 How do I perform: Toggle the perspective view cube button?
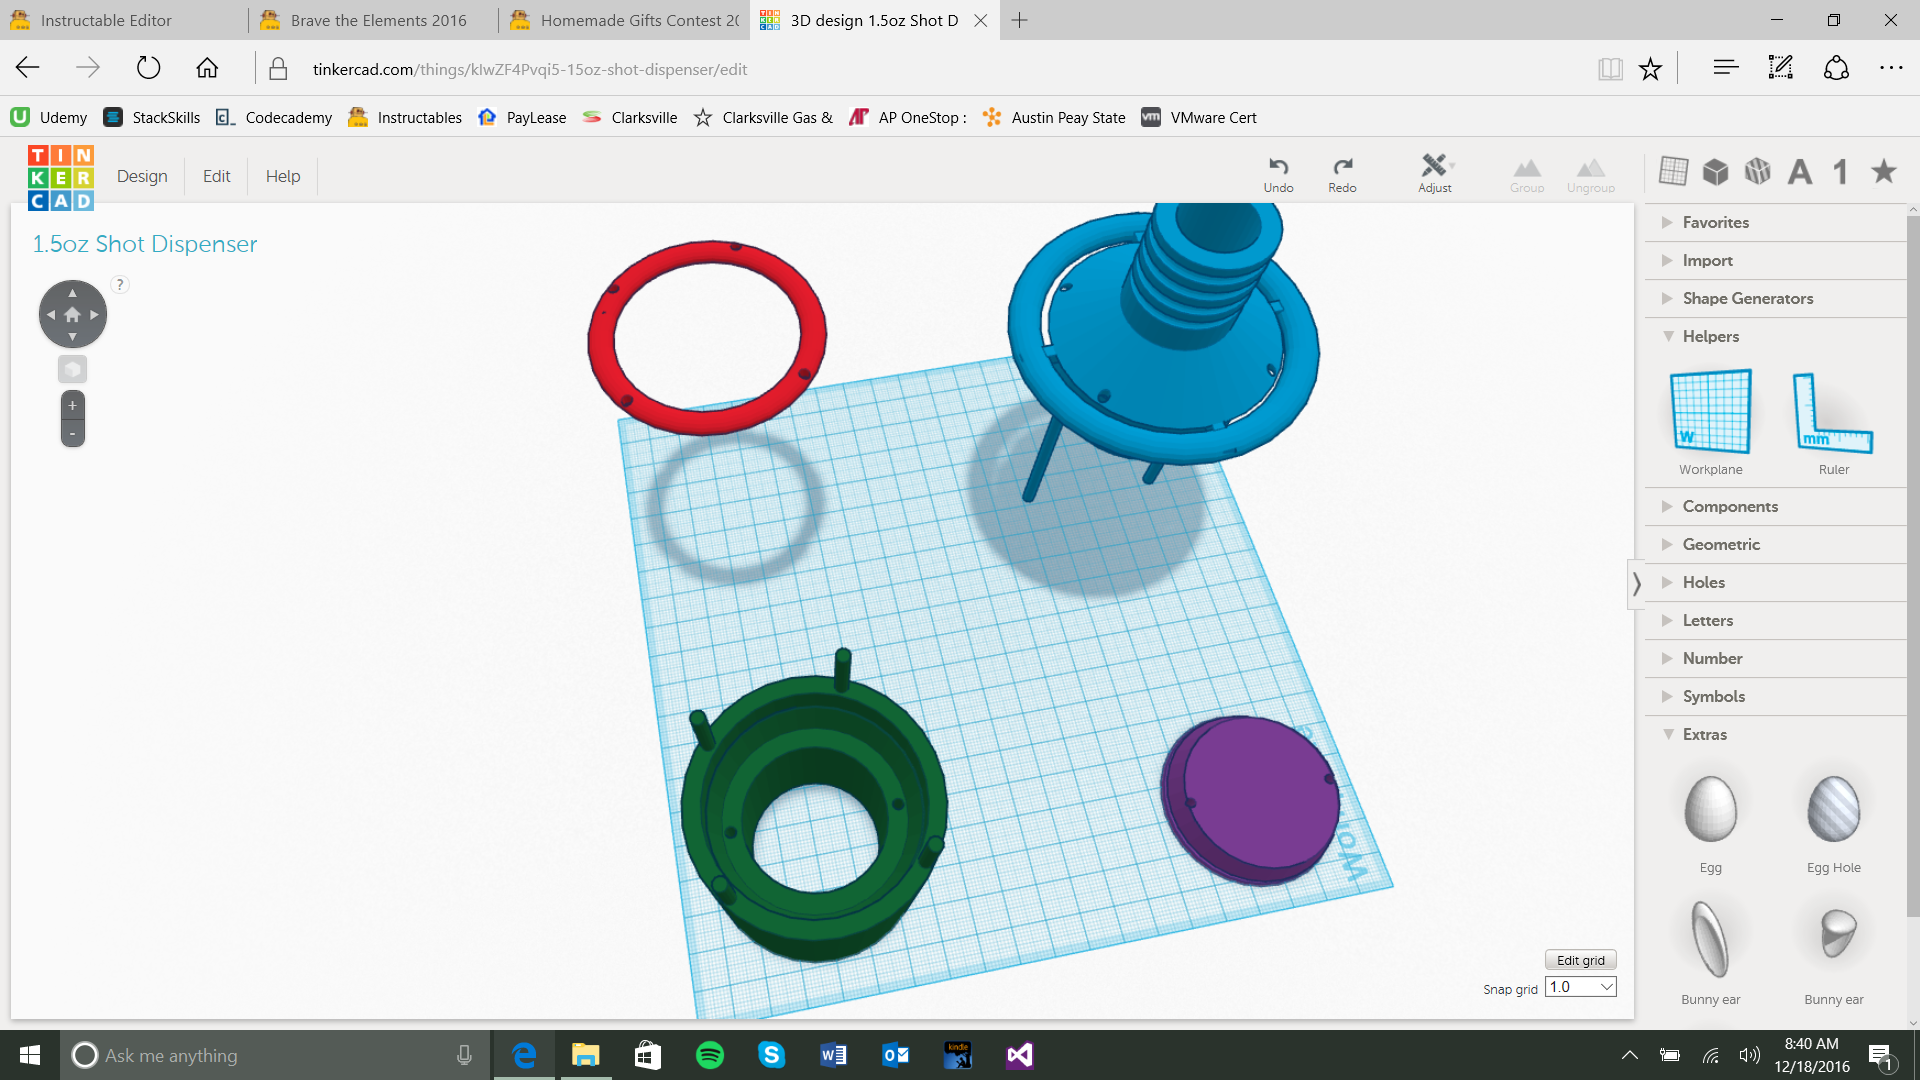[72, 369]
